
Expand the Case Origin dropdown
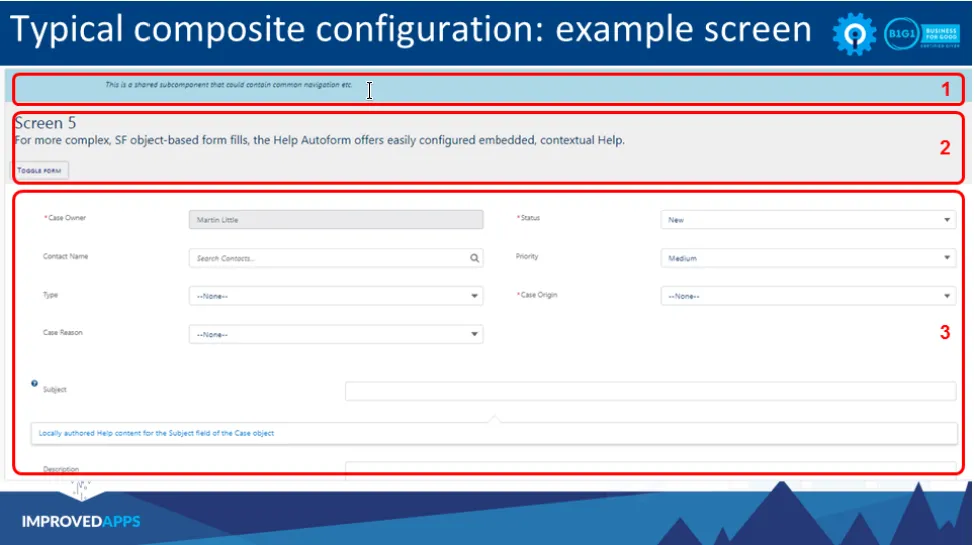[808, 296]
